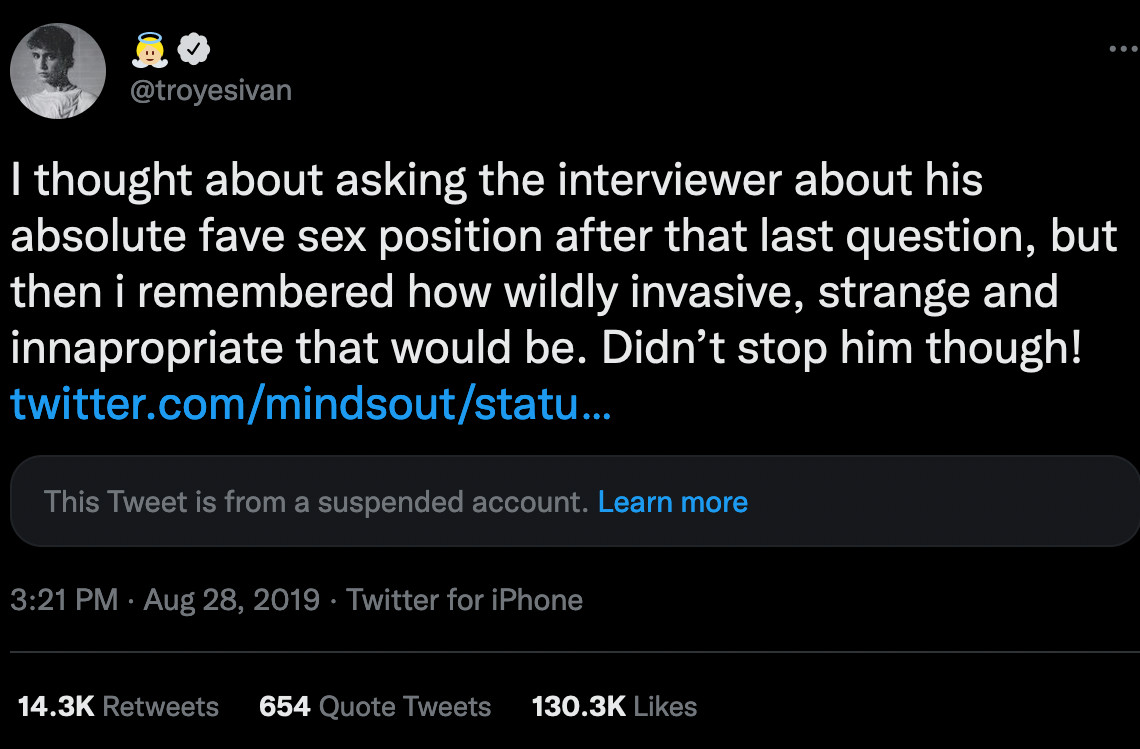Click the 3:21 PM timestamp

coord(64,600)
